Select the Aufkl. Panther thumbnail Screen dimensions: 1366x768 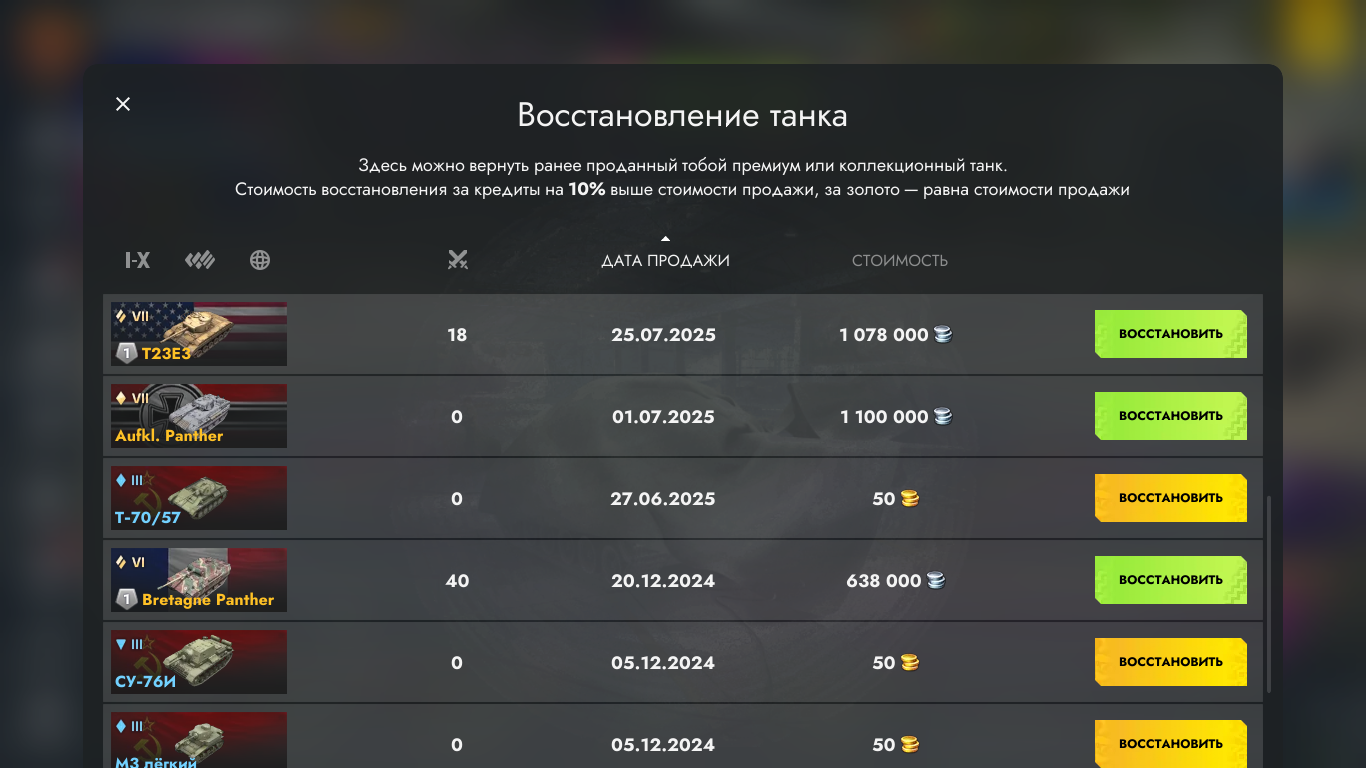[x=199, y=416]
